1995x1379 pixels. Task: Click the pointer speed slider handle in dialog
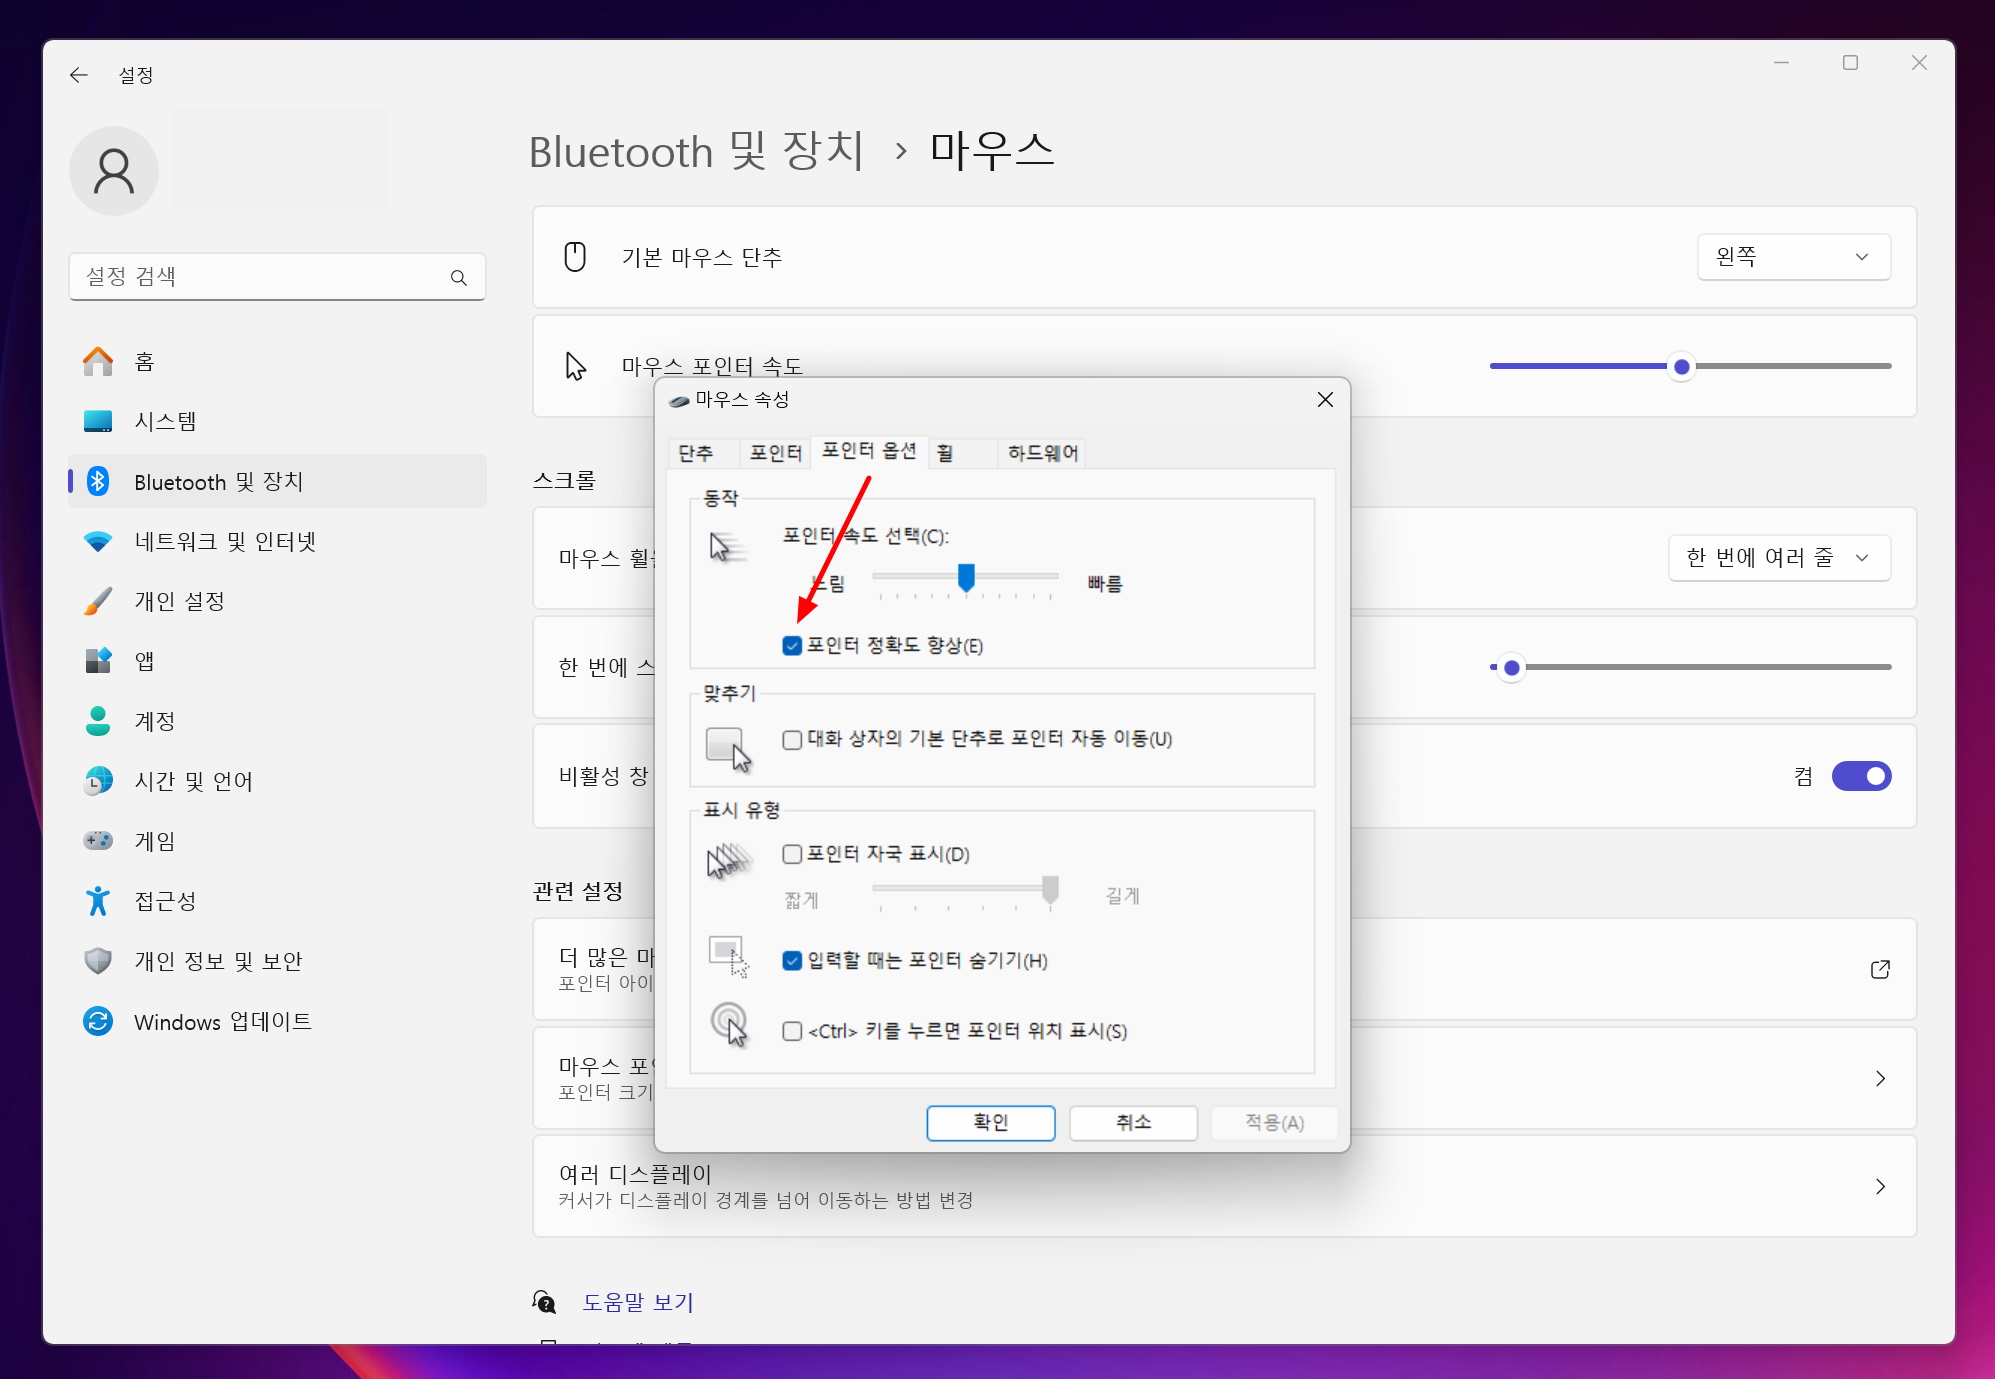coord(966,577)
